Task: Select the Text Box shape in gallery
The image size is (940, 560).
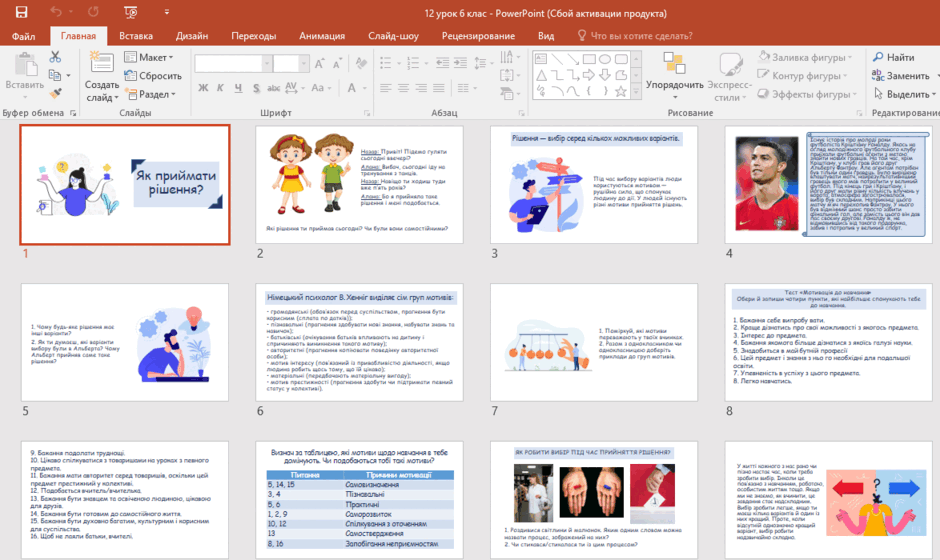Action: point(541,59)
